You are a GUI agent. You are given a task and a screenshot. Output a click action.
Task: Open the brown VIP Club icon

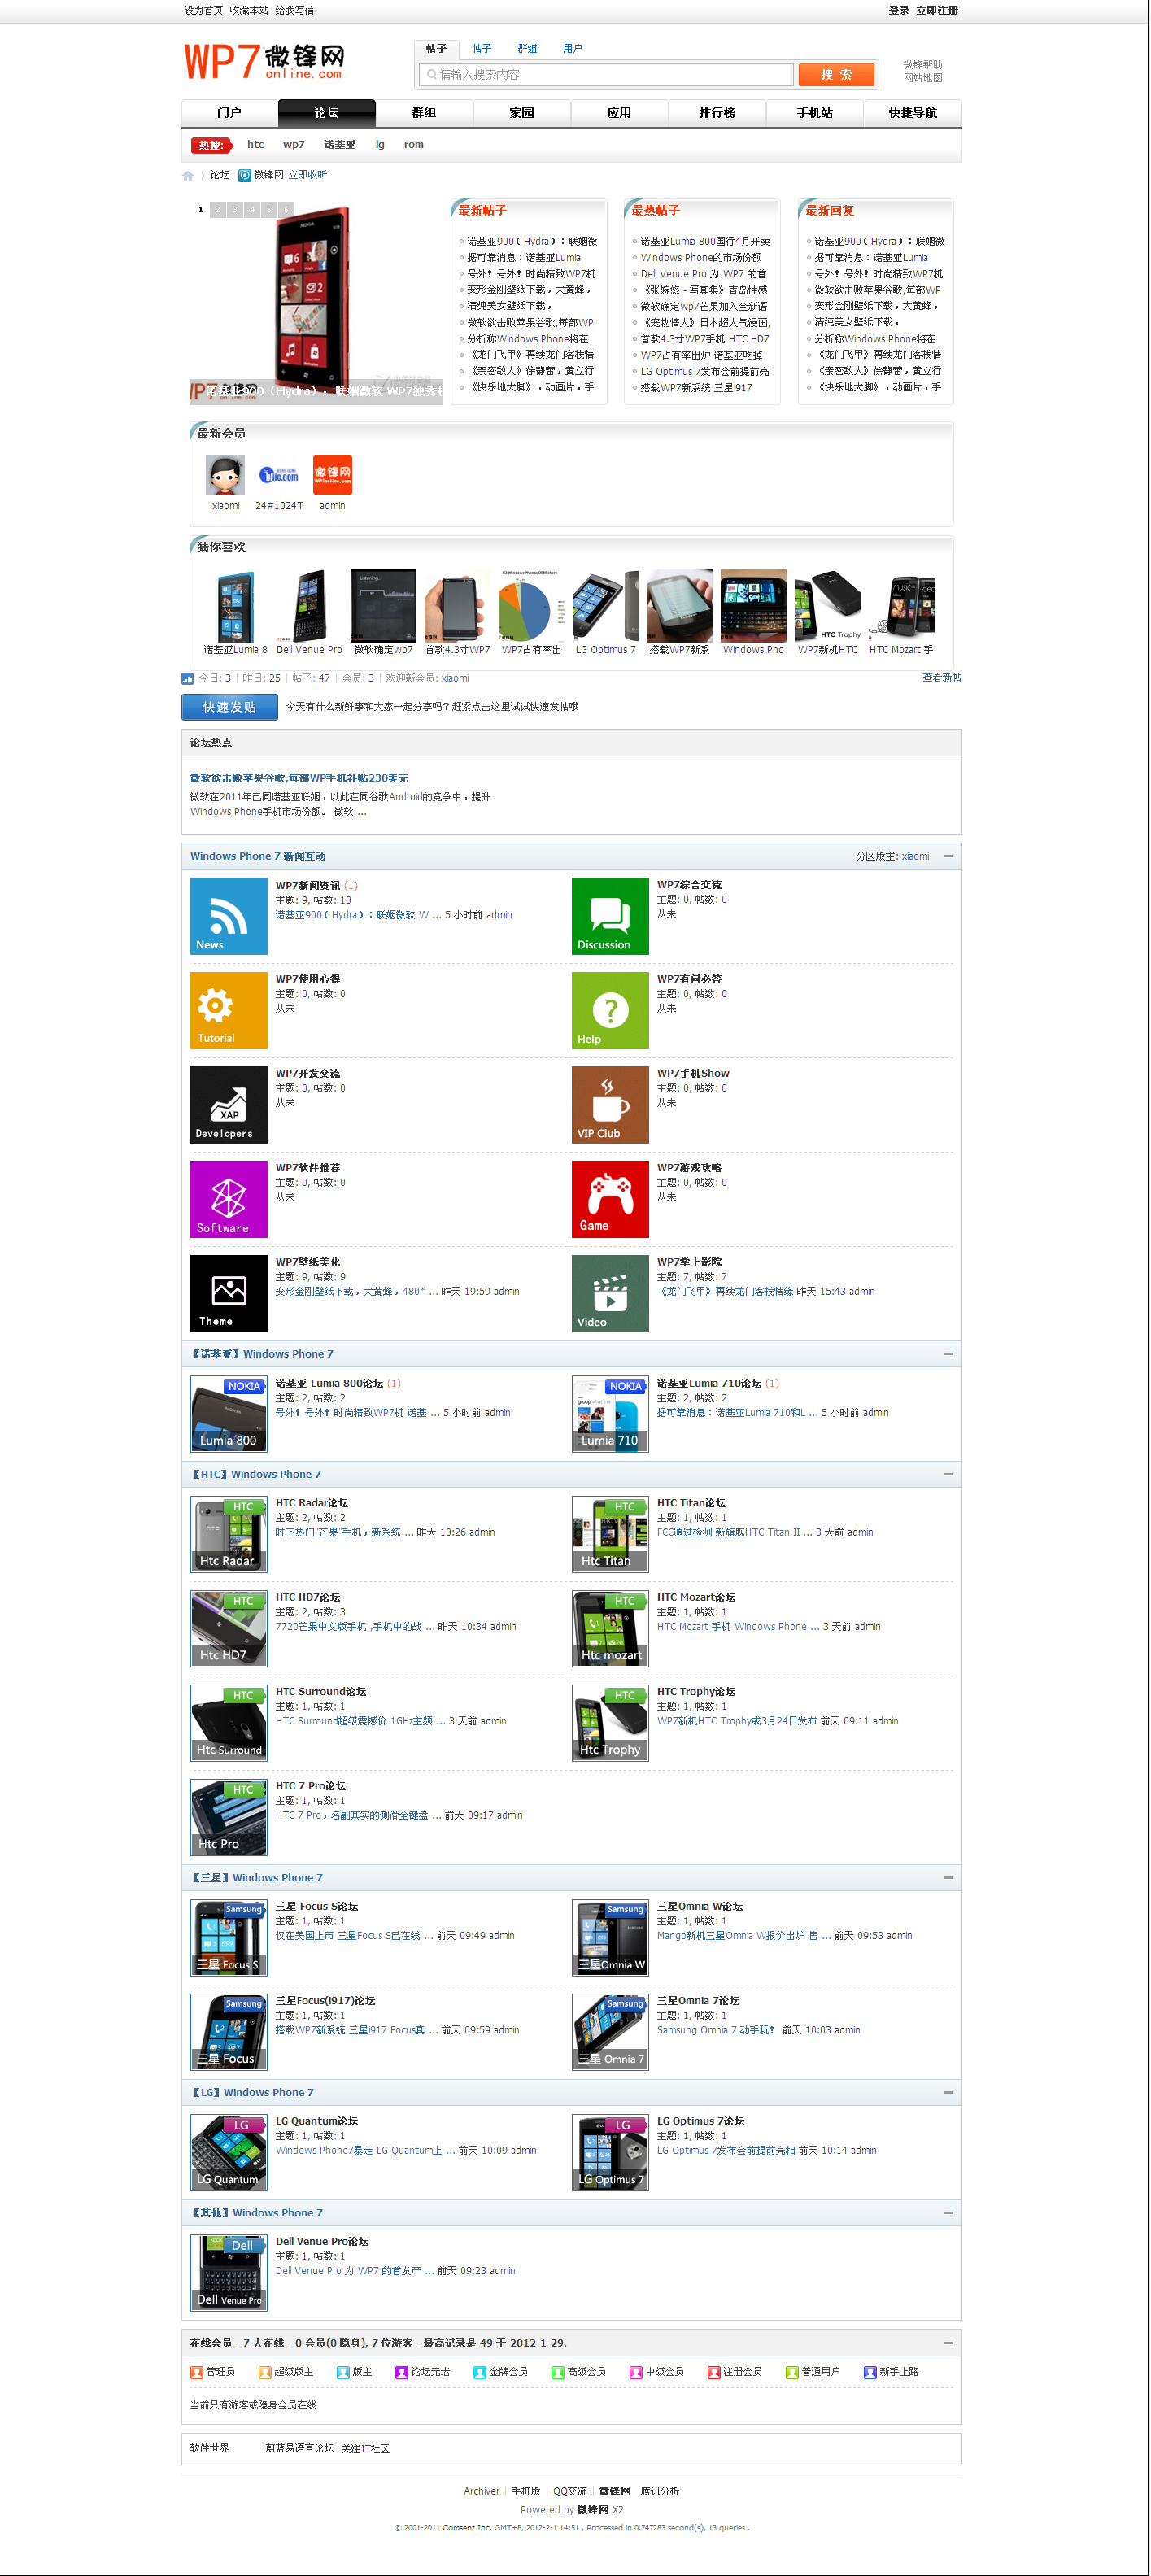pos(609,1104)
